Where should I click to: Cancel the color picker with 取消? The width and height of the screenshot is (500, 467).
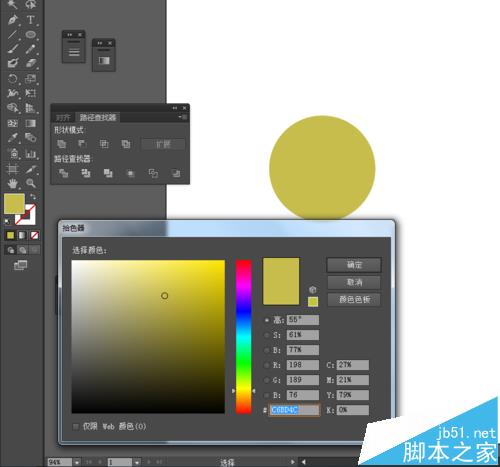[x=354, y=282]
